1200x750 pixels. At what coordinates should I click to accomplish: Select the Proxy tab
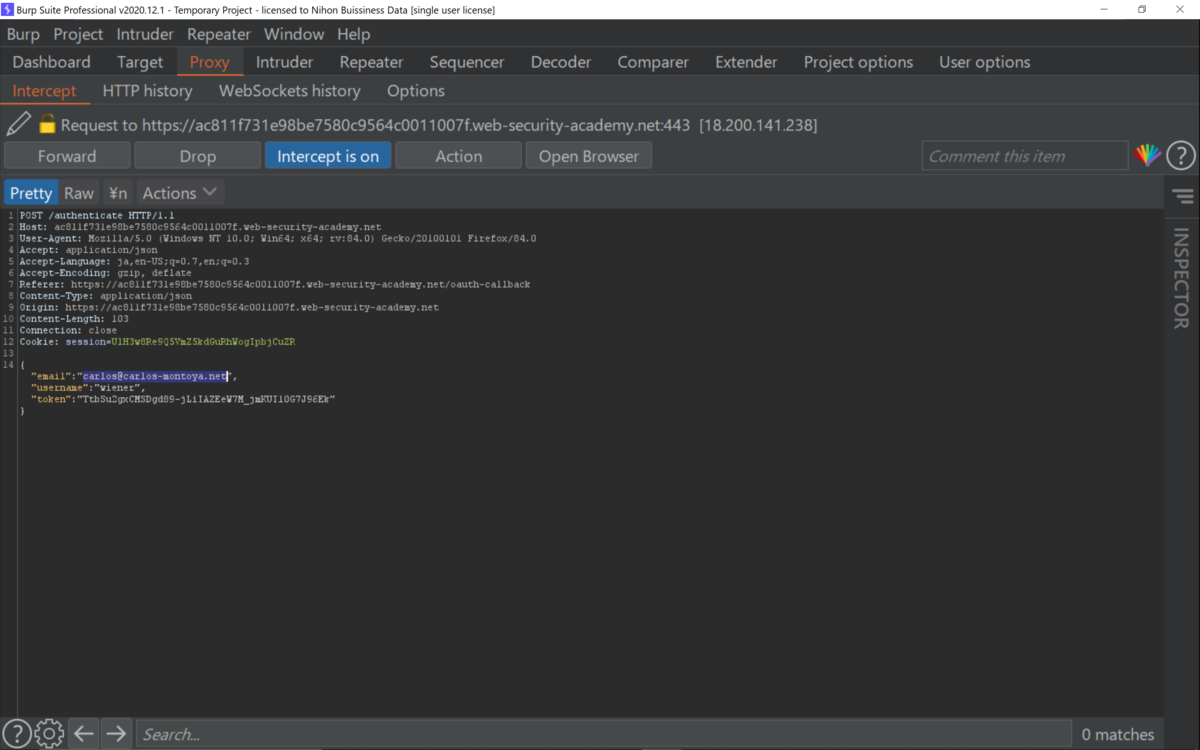pos(210,62)
